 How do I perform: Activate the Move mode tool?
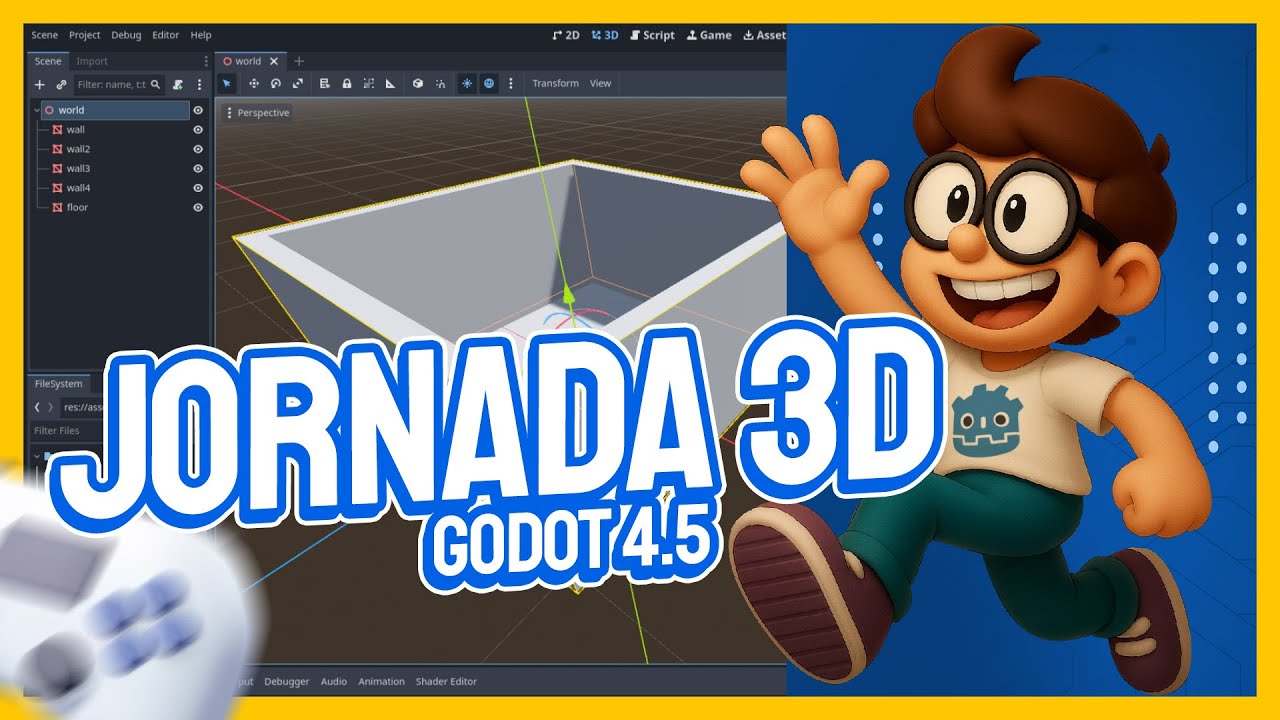click(254, 83)
